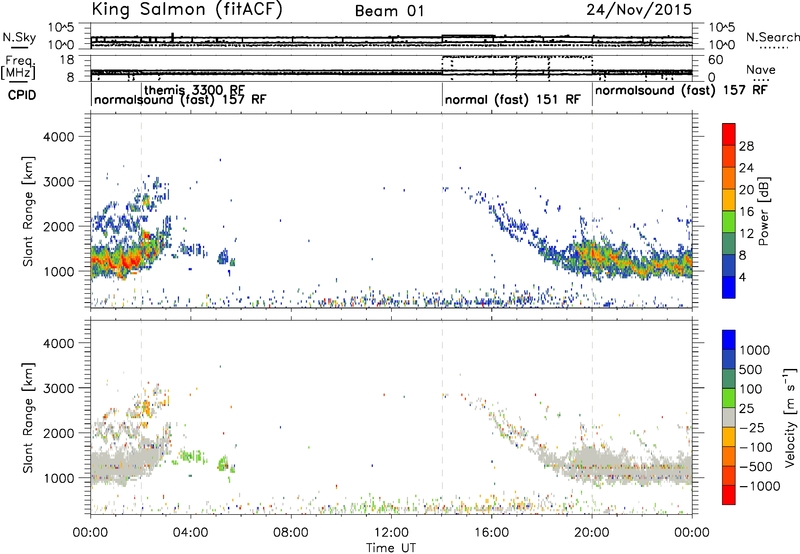
Task: Click power panel 'Slant Range [km]' axis label
Action: [x=28, y=211]
